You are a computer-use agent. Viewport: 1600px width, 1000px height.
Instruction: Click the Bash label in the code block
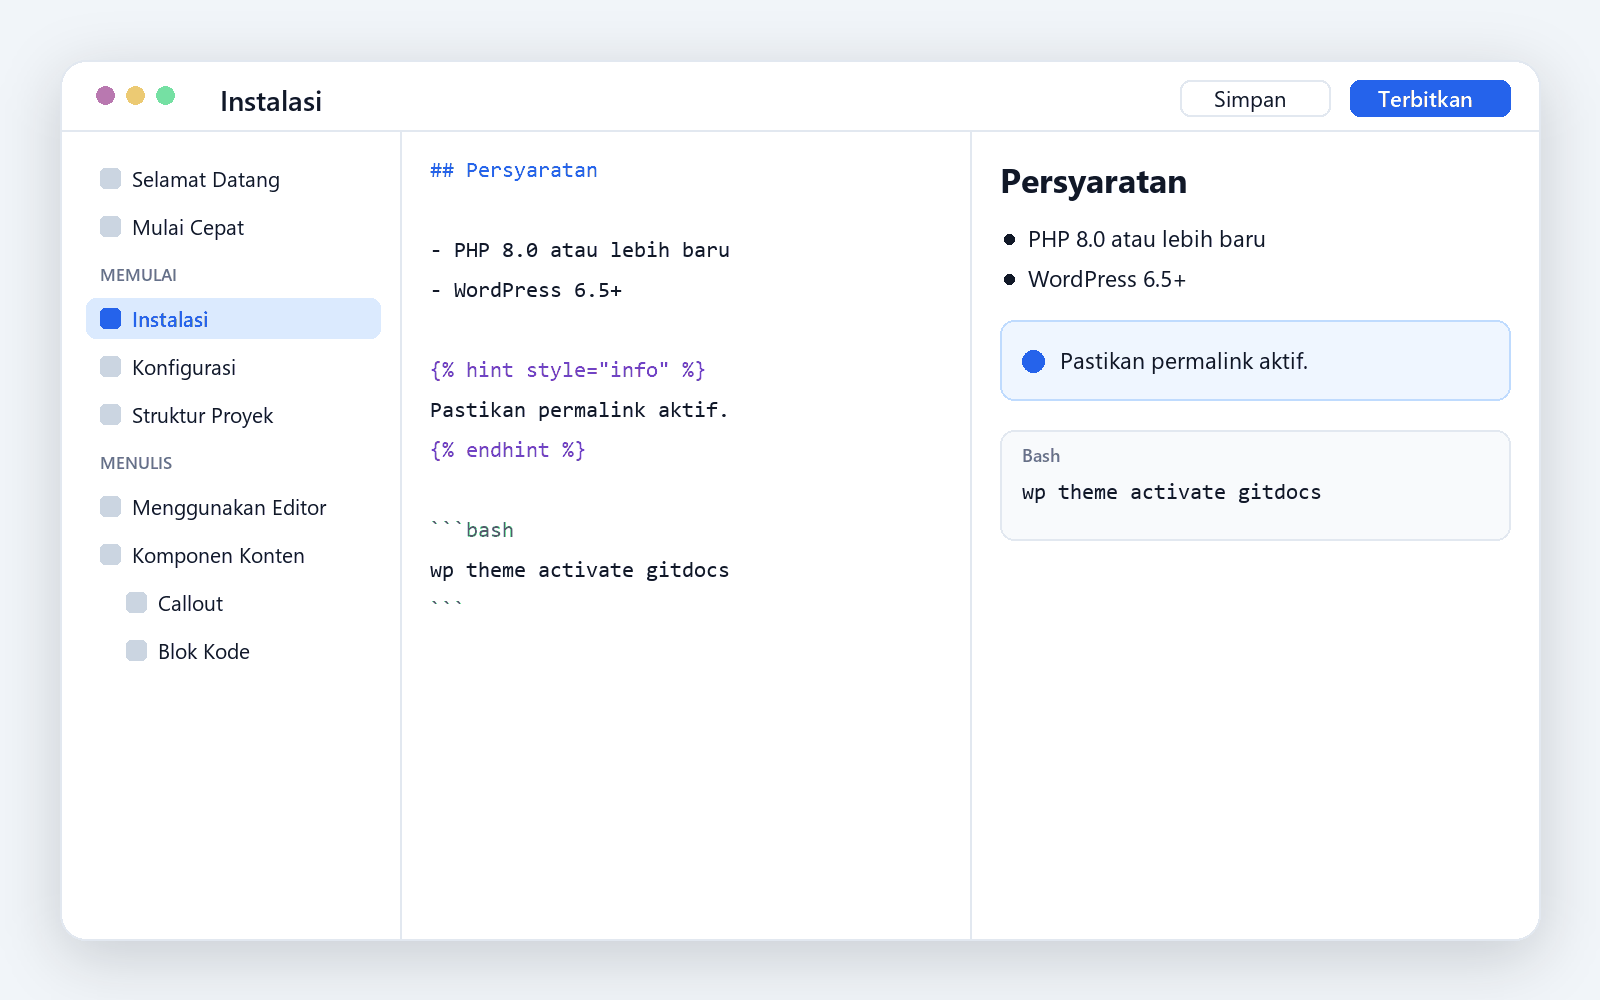(x=1041, y=456)
